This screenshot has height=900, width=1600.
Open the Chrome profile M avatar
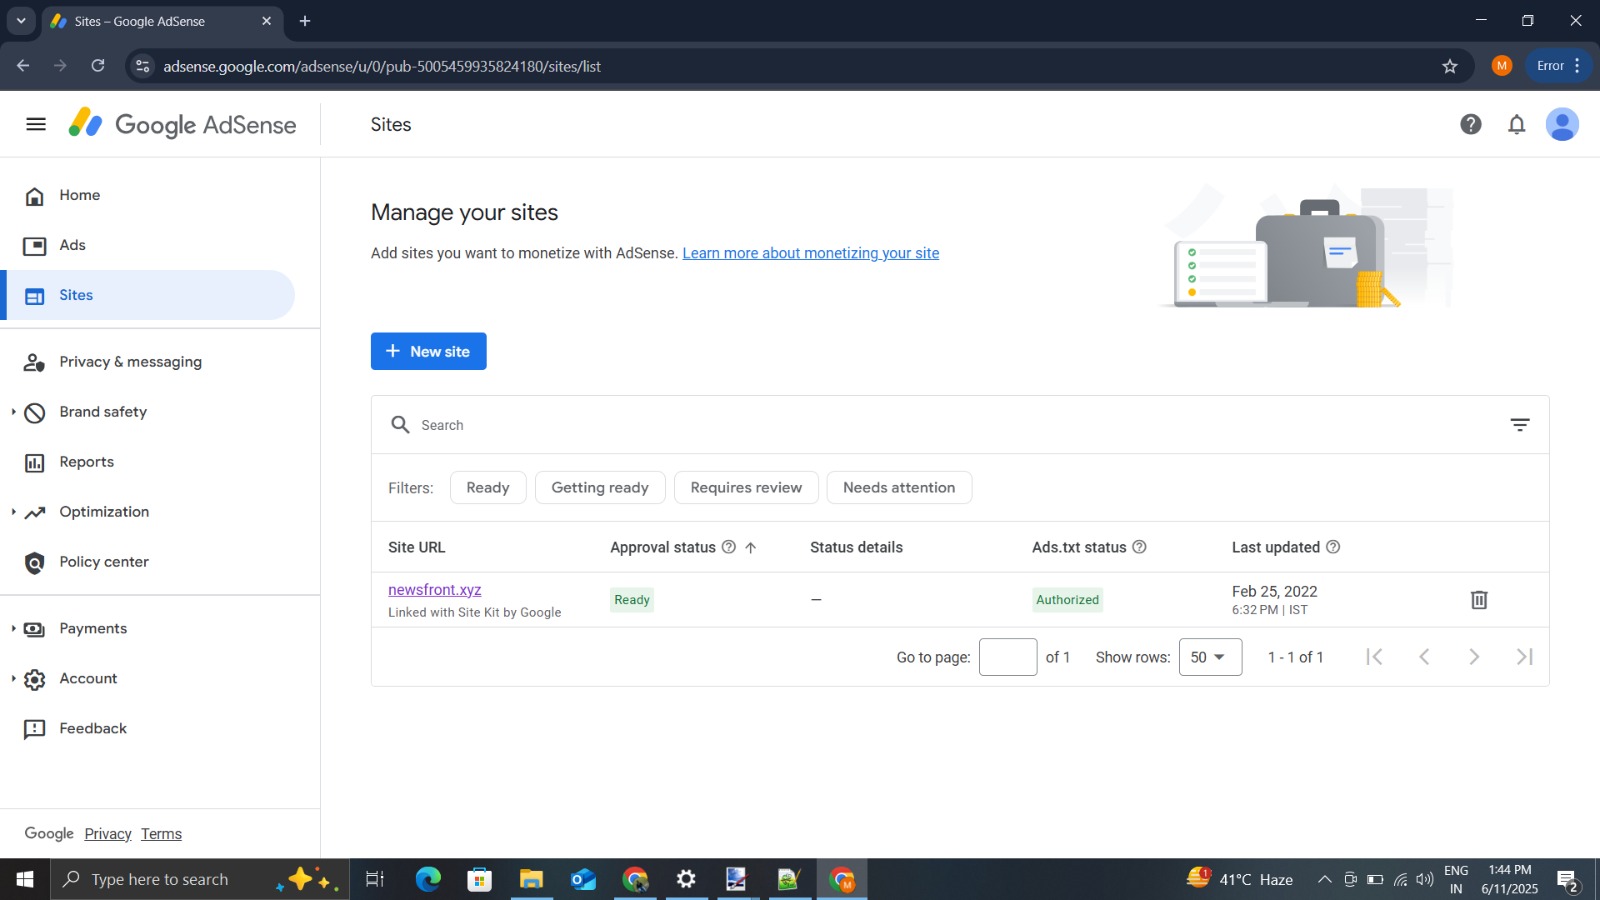click(x=1501, y=66)
